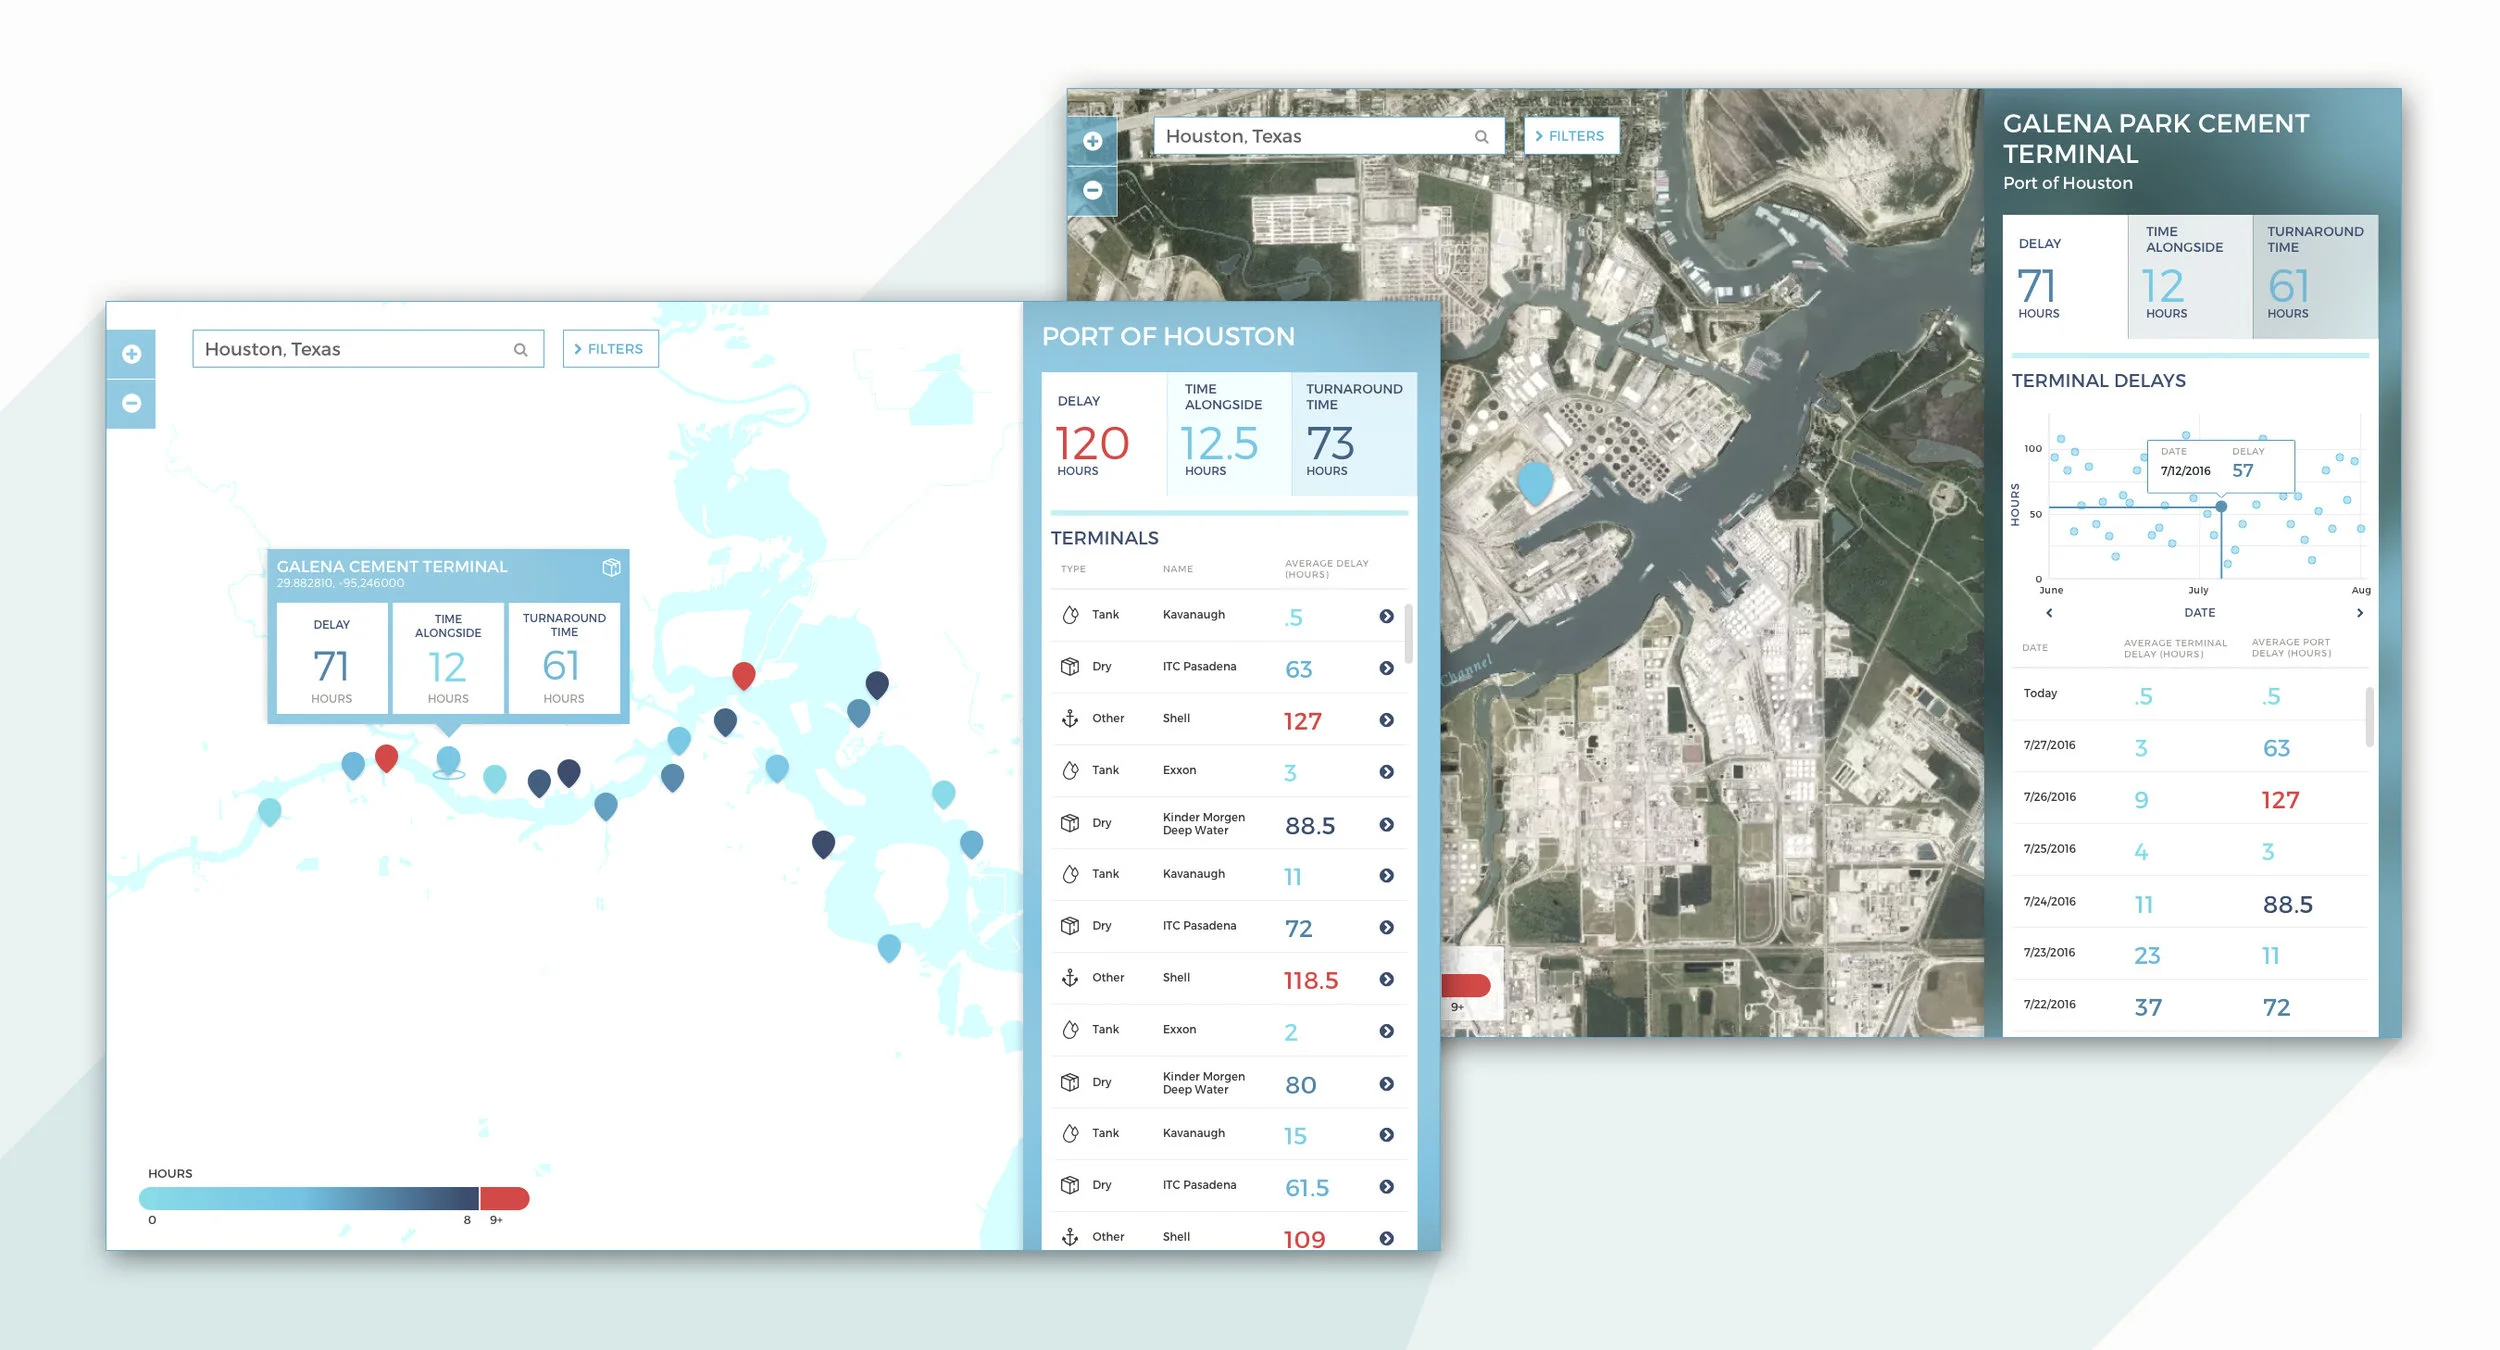Open details arrow for Exxon 2 row
Image resolution: width=2500 pixels, height=1350 pixels.
click(1386, 1031)
